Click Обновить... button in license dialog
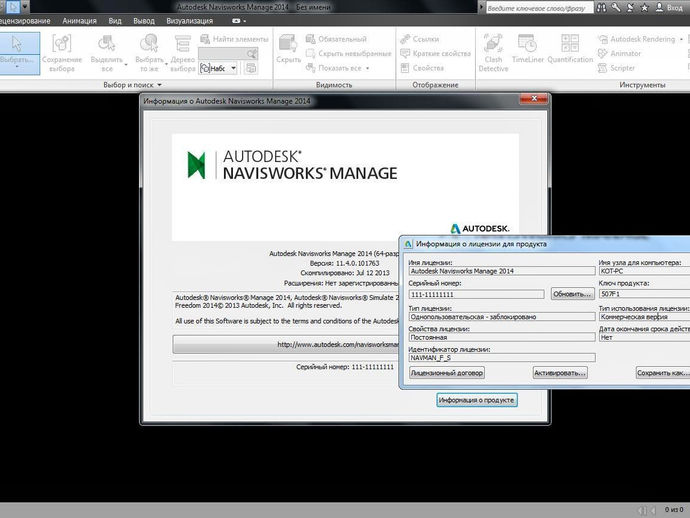 tap(572, 294)
